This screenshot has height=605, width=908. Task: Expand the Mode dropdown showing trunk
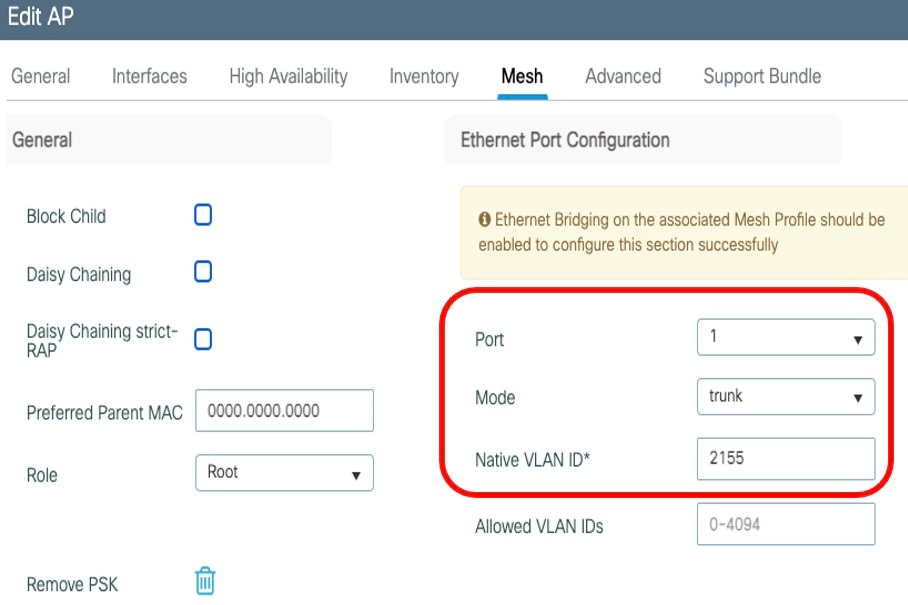click(785, 396)
